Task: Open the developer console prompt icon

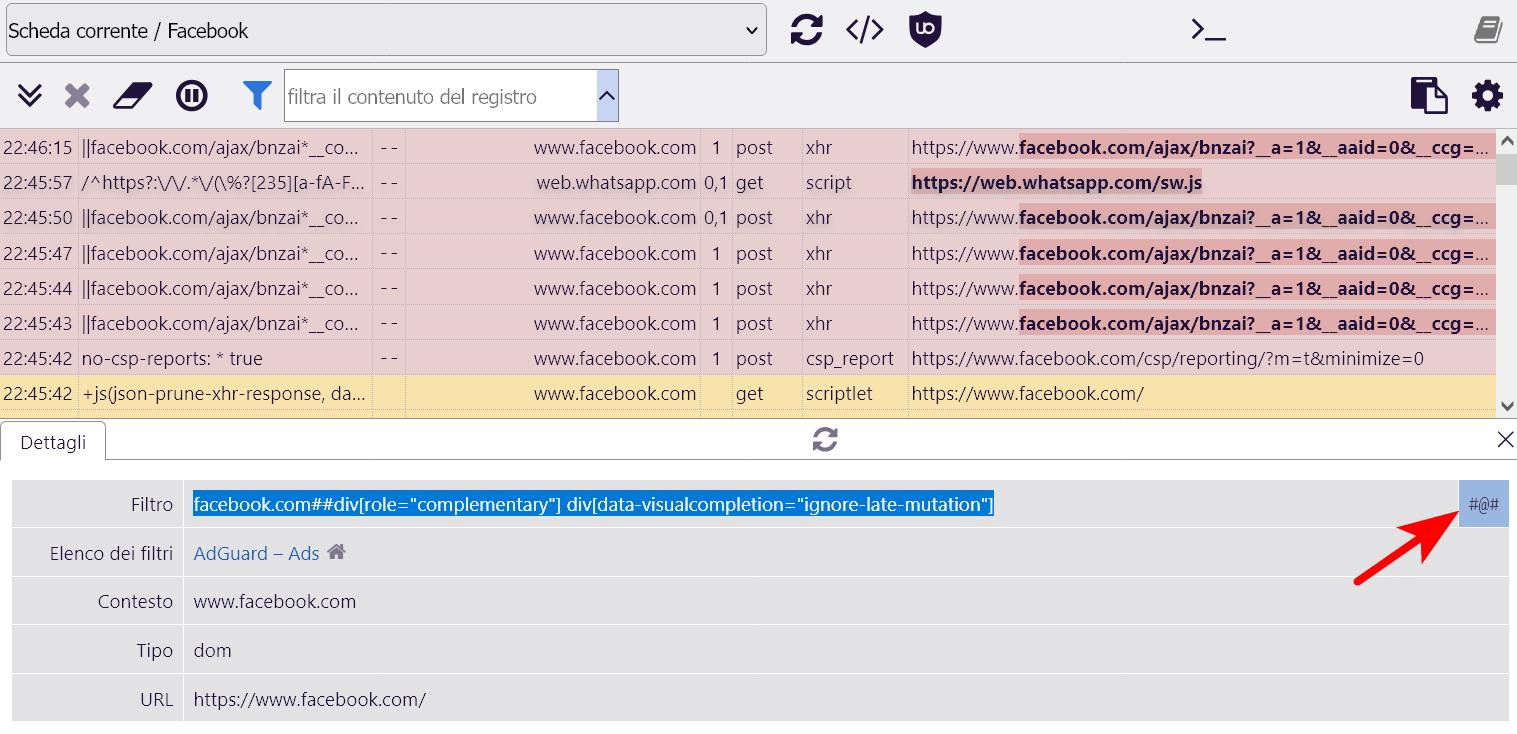Action: 1208,30
